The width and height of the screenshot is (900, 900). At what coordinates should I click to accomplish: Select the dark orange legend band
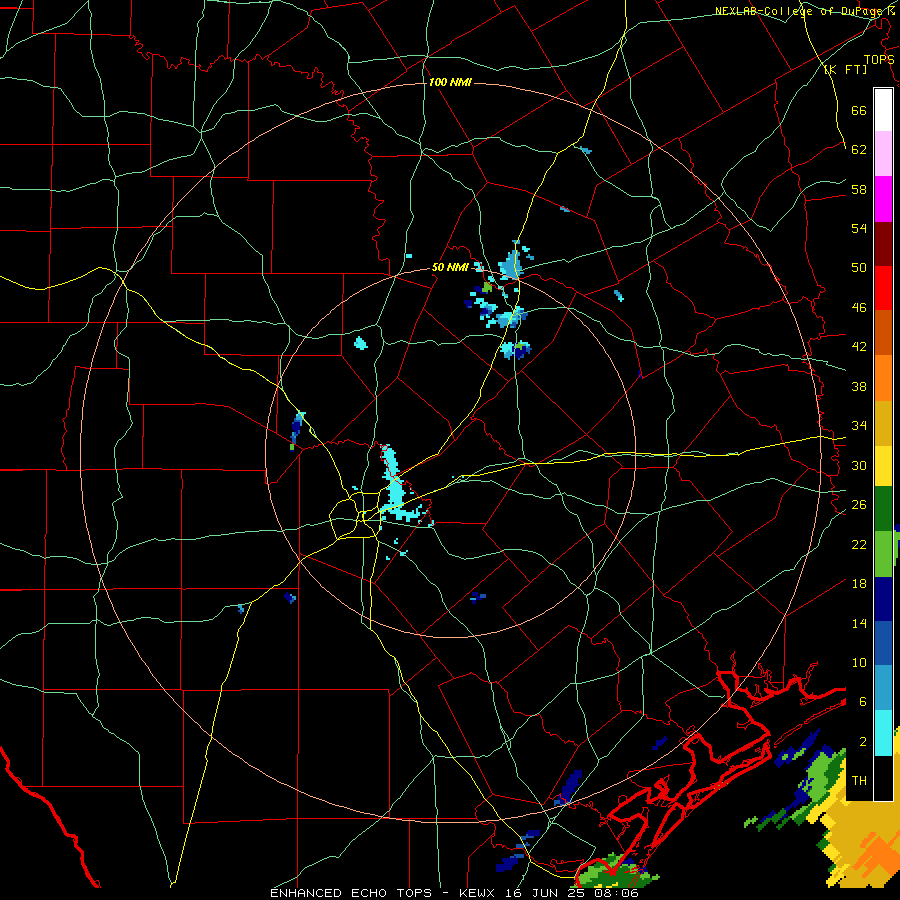(883, 333)
